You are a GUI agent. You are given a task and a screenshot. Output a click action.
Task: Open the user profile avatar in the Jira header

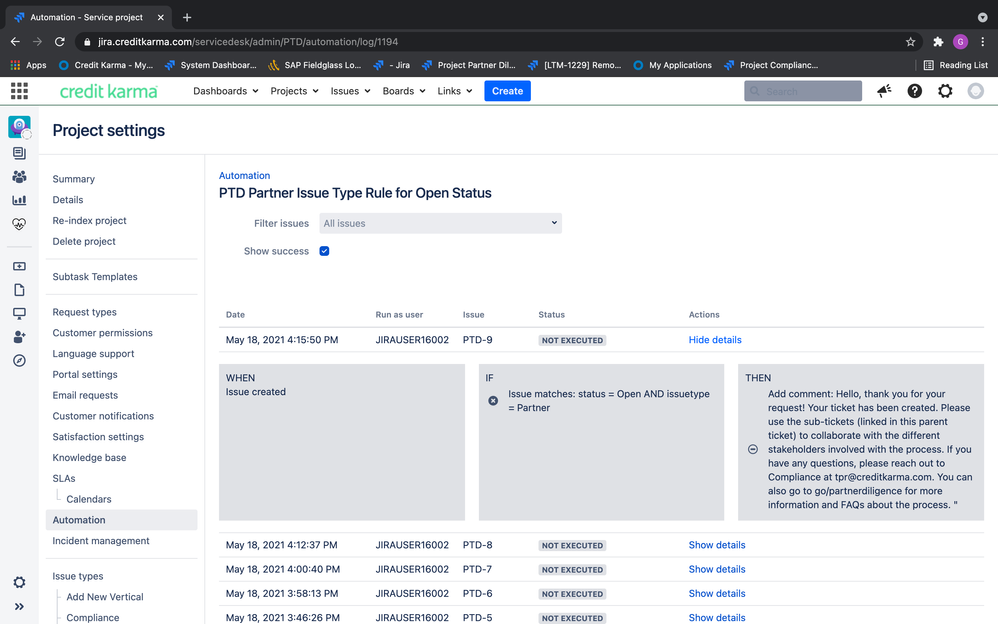(975, 91)
